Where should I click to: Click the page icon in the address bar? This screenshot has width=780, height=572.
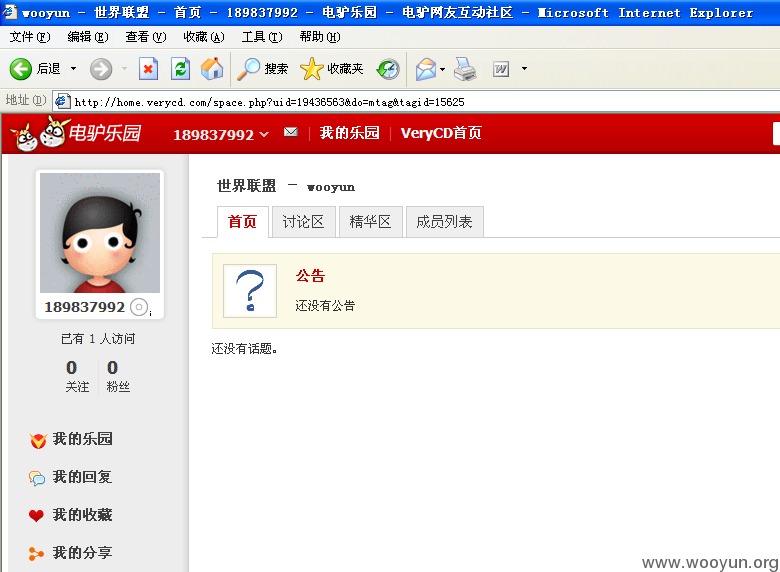pos(62,101)
